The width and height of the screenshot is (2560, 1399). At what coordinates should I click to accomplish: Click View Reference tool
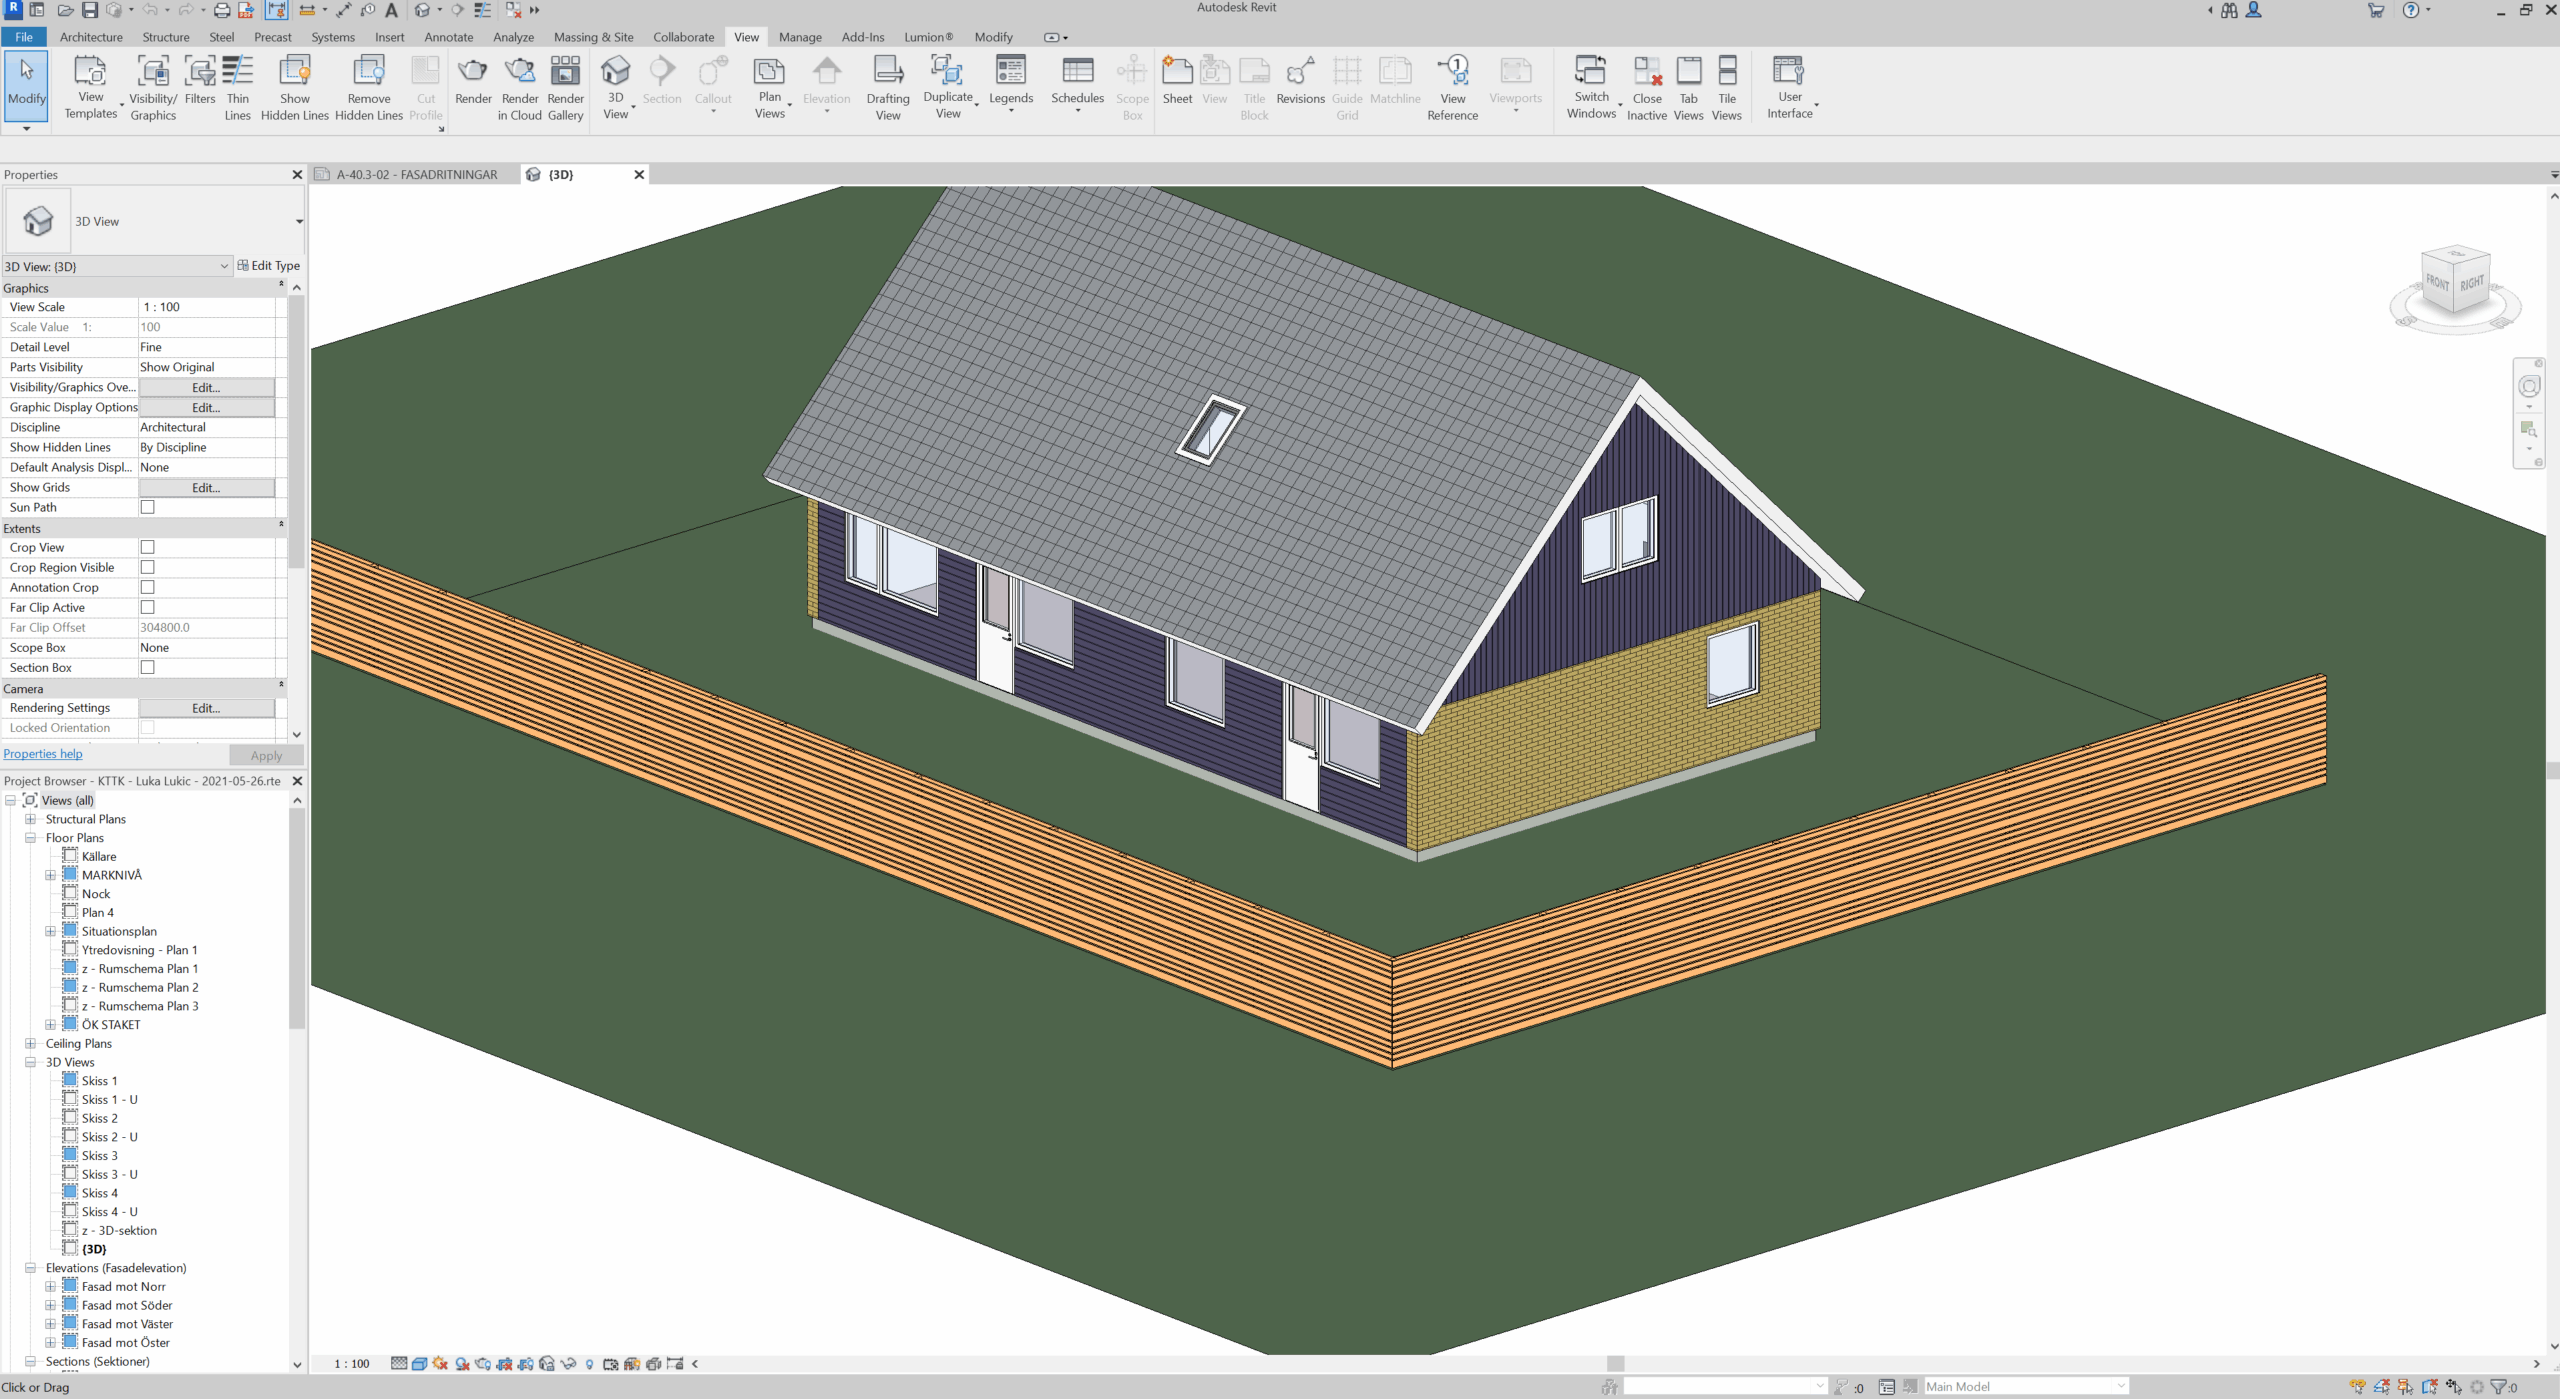(x=1452, y=87)
